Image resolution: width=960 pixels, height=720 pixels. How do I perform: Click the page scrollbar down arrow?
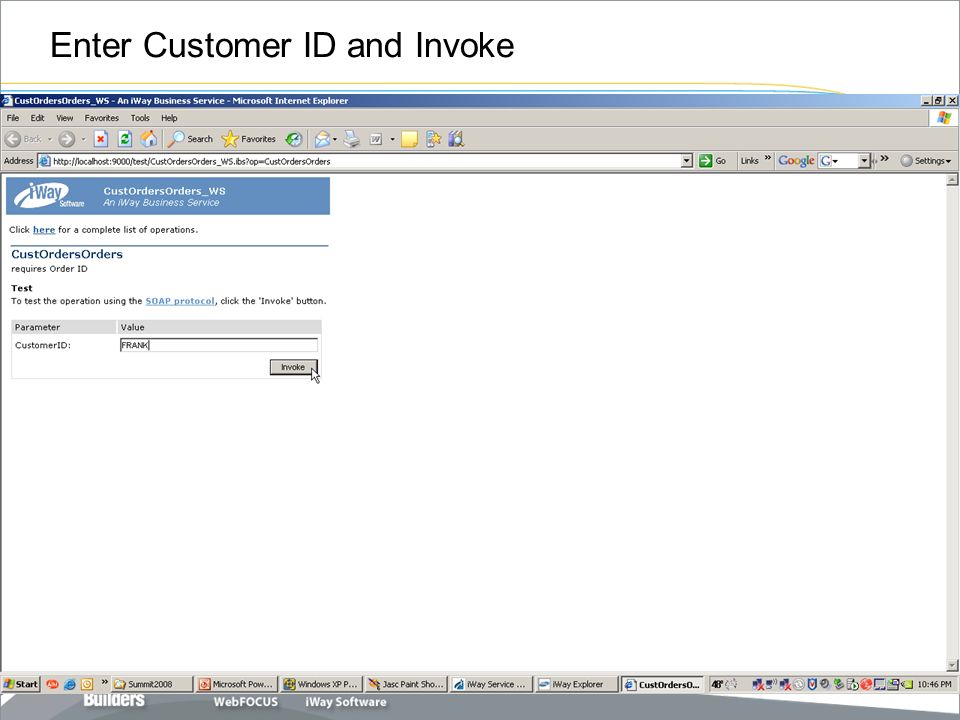(952, 665)
